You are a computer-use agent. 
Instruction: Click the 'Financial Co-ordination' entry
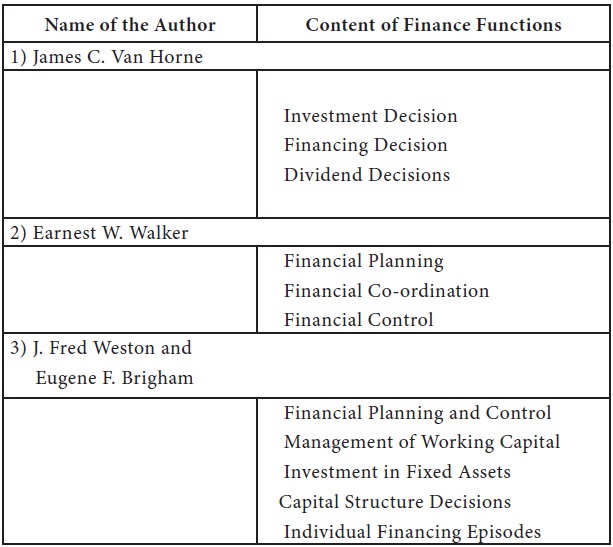coord(386,291)
